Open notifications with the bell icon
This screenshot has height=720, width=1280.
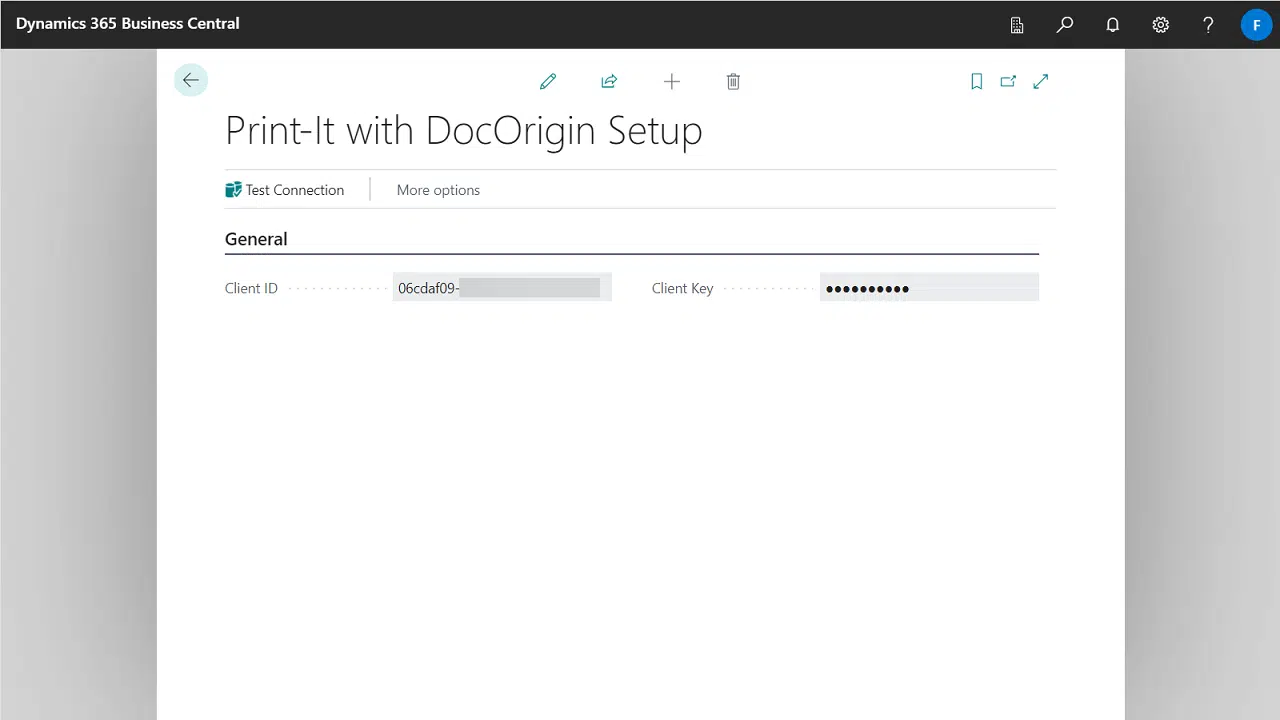point(1112,24)
